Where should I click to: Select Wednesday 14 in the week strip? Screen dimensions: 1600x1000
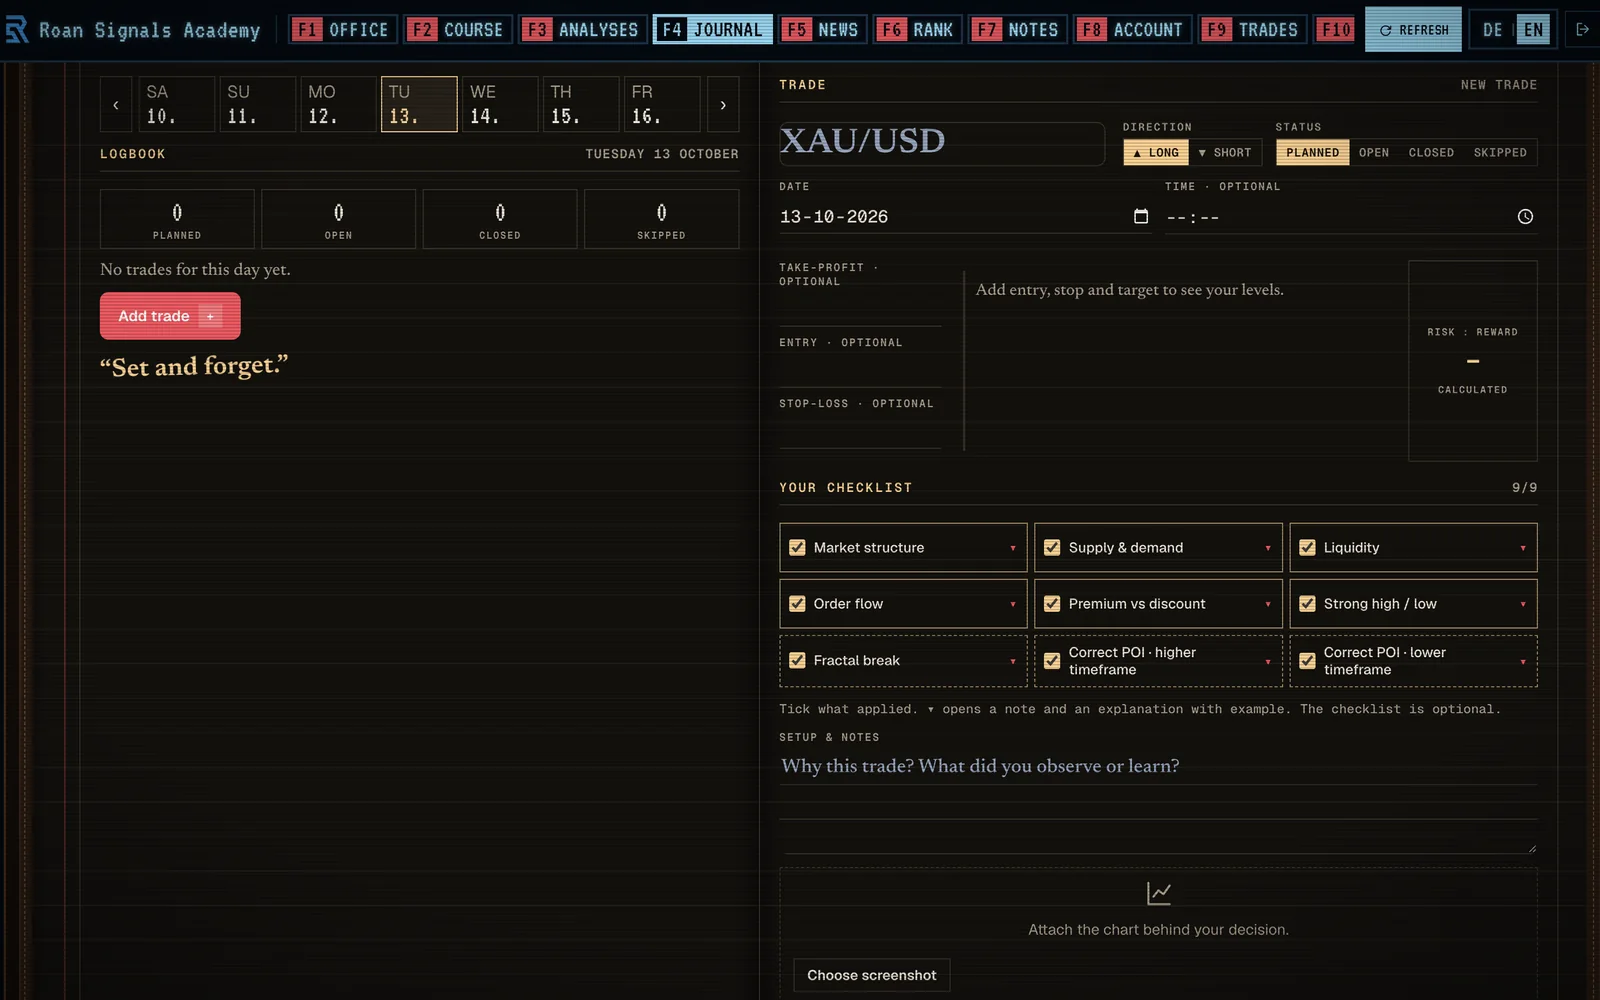click(x=499, y=104)
